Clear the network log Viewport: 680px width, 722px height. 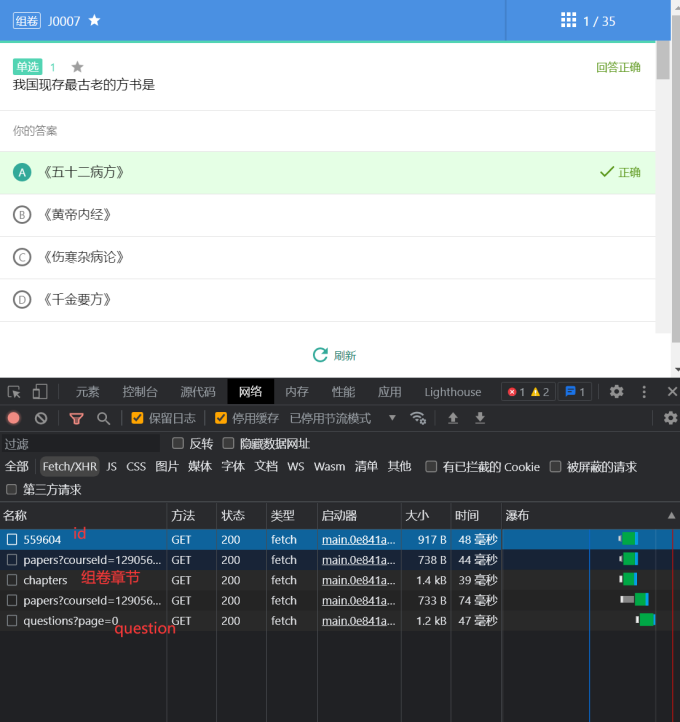(41, 418)
